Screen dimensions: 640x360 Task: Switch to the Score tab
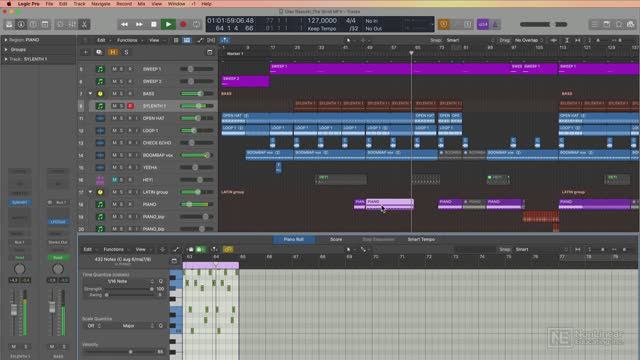point(336,240)
